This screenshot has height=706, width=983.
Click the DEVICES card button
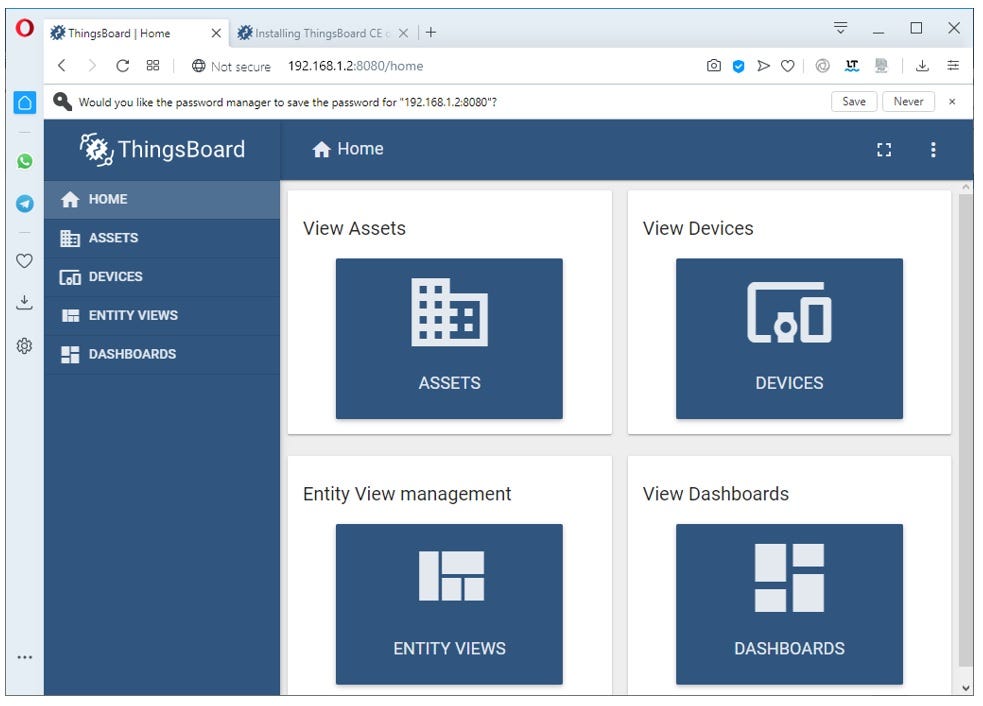tap(789, 339)
